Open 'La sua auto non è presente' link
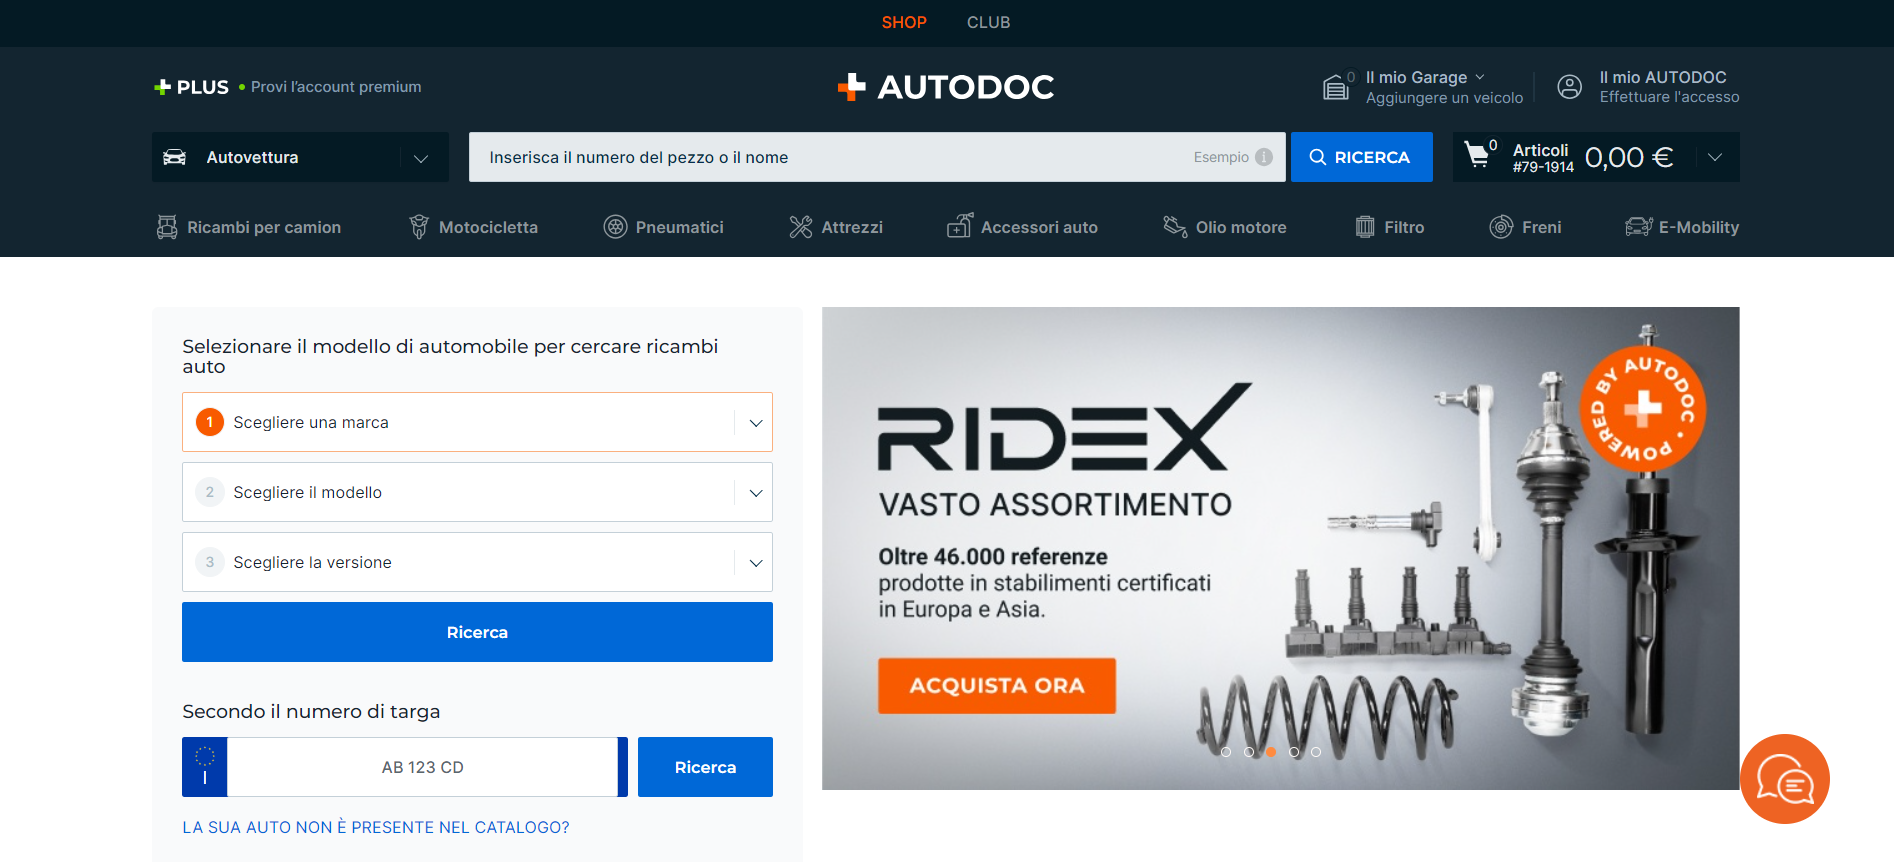The image size is (1894, 862). (376, 827)
